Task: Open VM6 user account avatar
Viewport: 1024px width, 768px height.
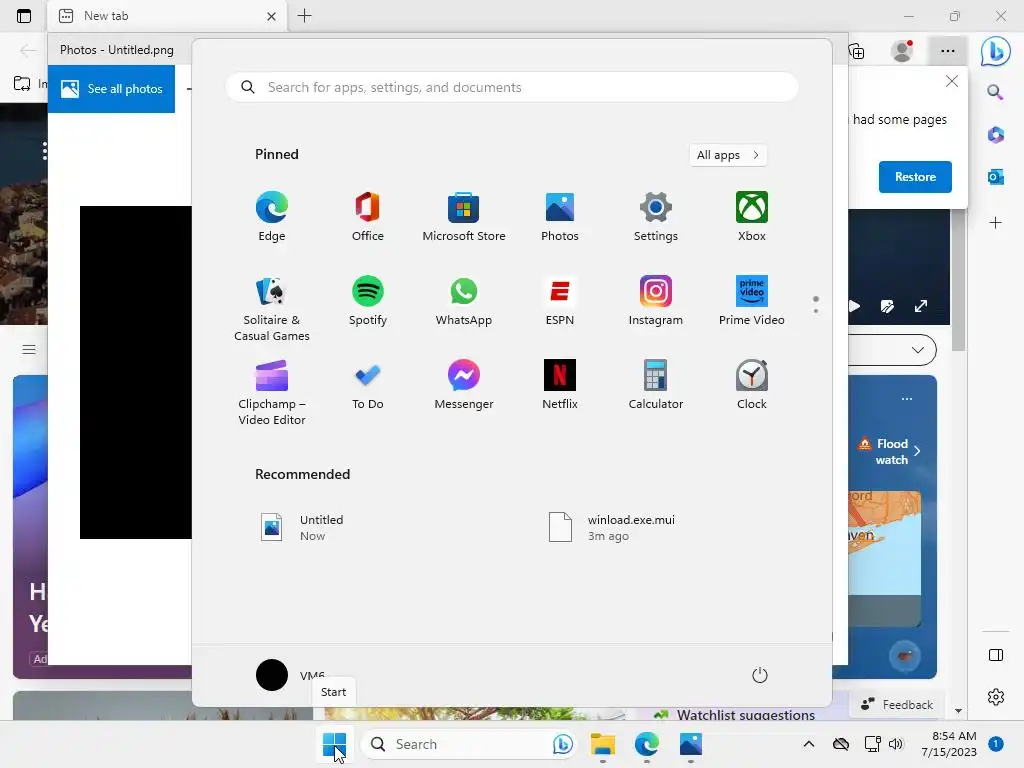Action: [272, 675]
